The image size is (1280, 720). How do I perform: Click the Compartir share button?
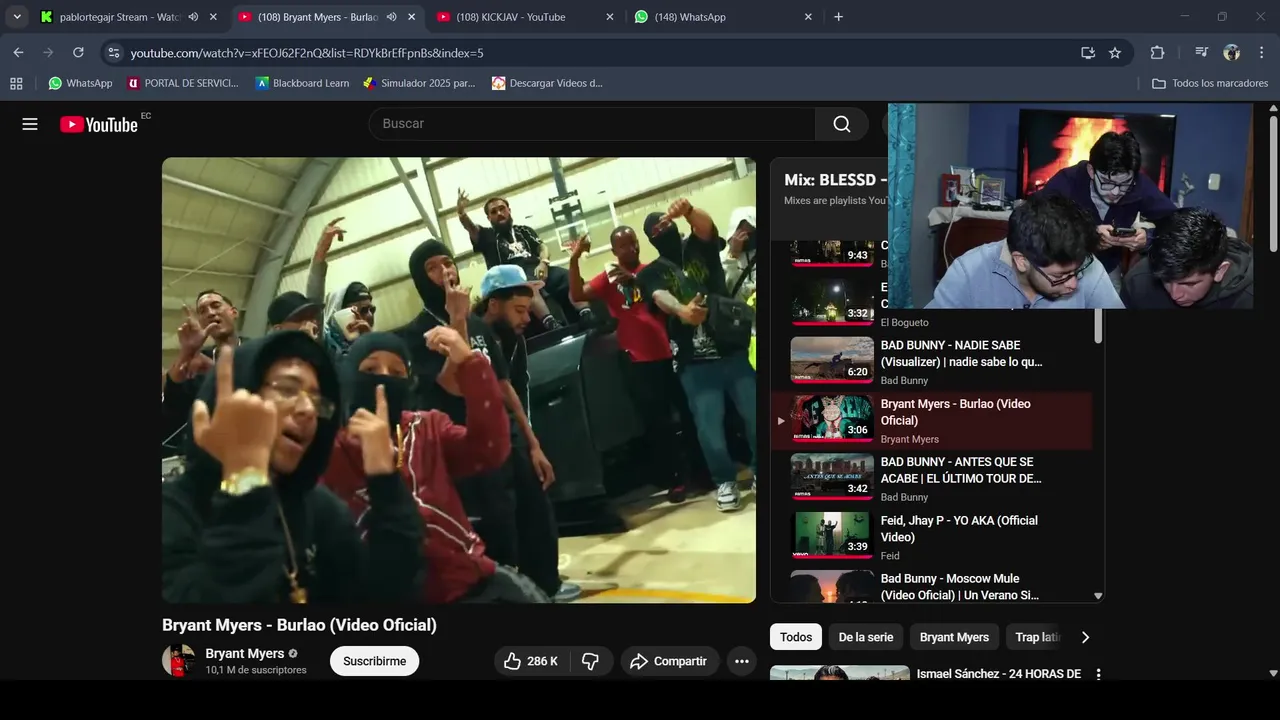click(669, 661)
